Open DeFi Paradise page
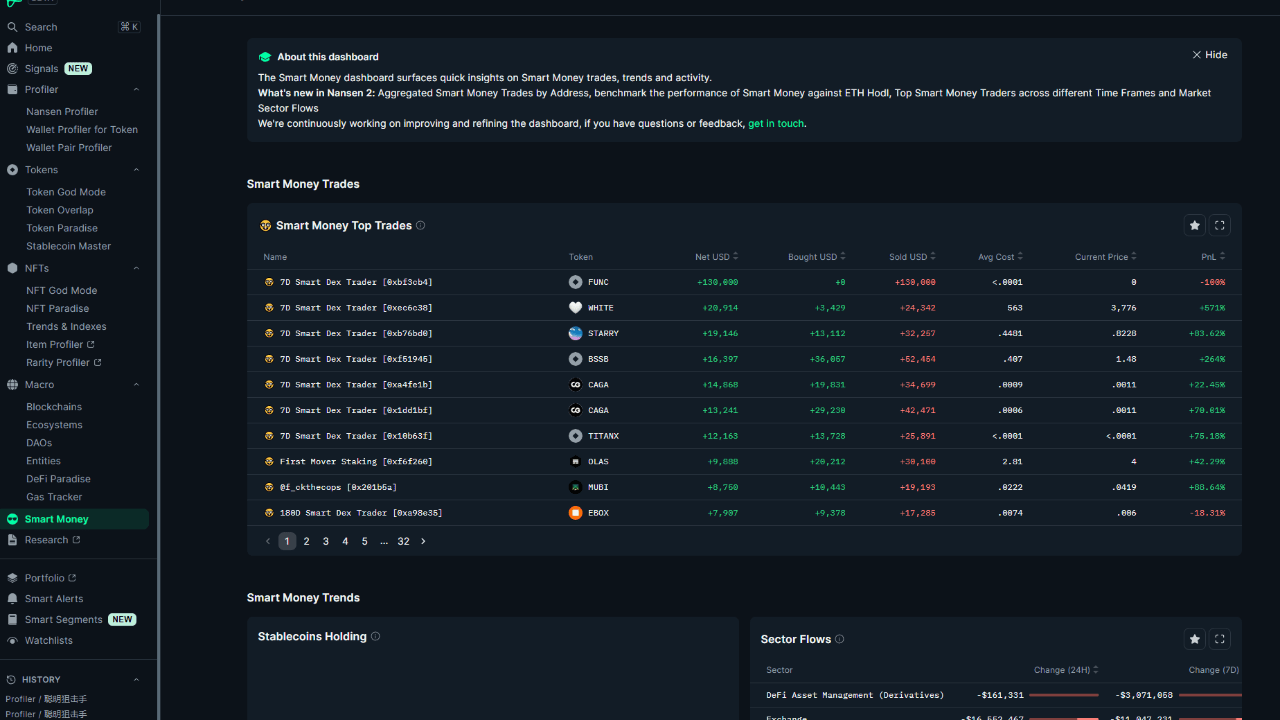The width and height of the screenshot is (1280, 720). [58, 479]
